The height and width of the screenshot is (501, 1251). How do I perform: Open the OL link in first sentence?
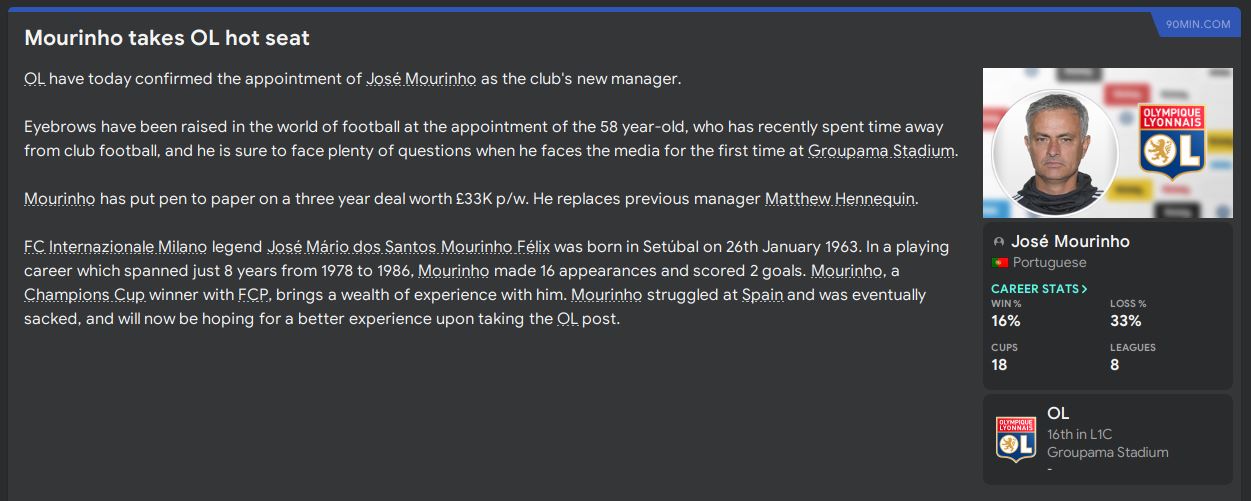[35, 79]
